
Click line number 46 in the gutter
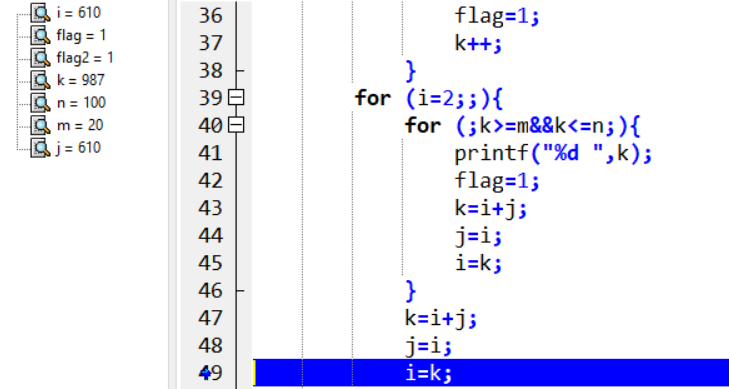coord(211,290)
